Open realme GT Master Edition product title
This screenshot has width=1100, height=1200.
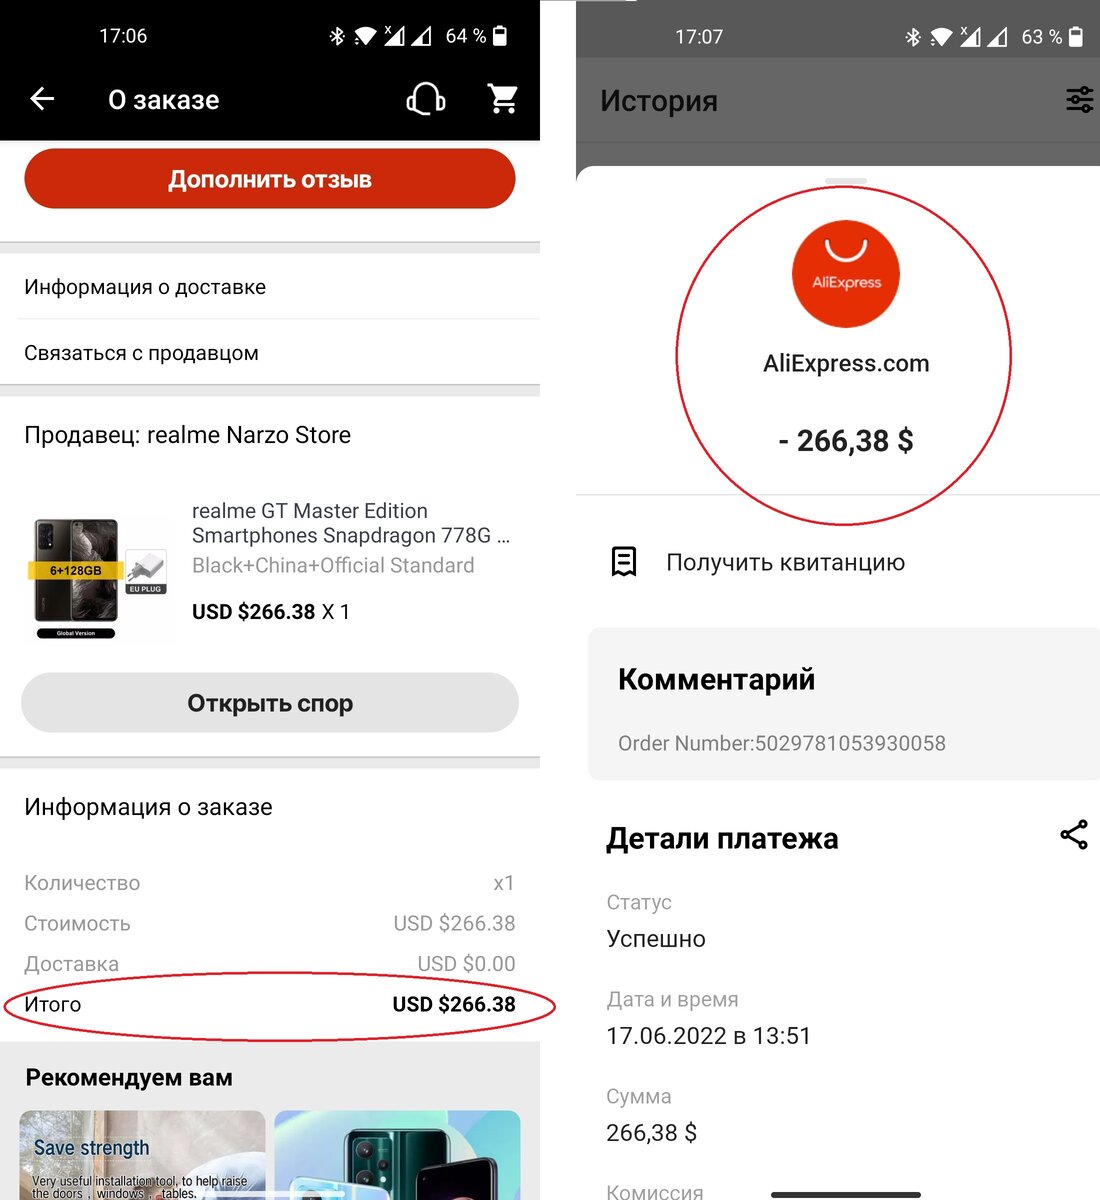(351, 523)
